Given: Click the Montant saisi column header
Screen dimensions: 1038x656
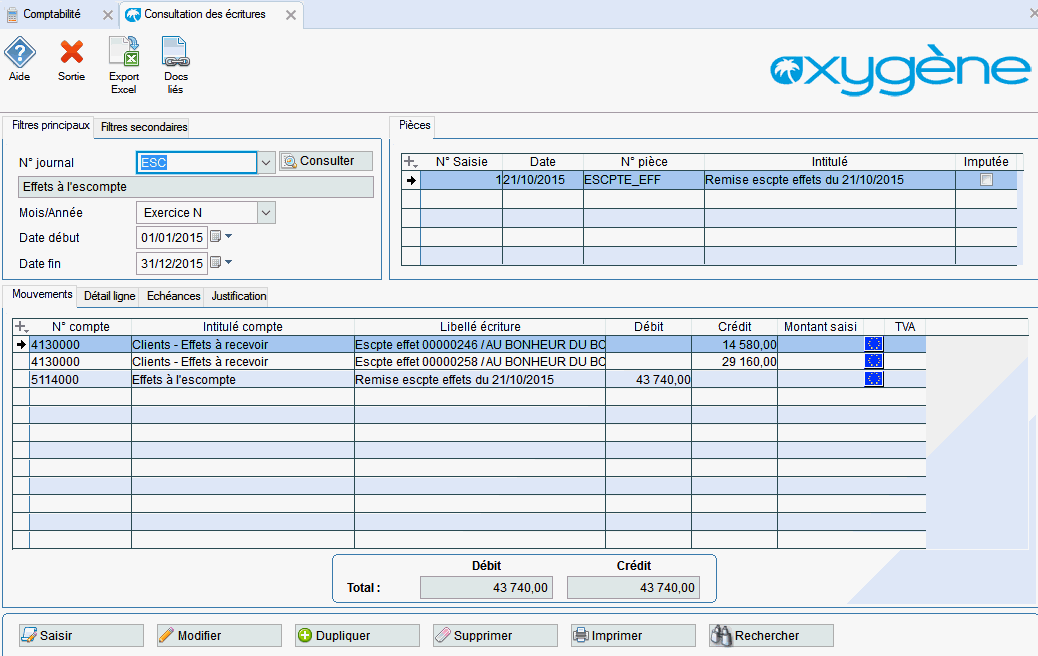Looking at the screenshot, I should tap(820, 326).
